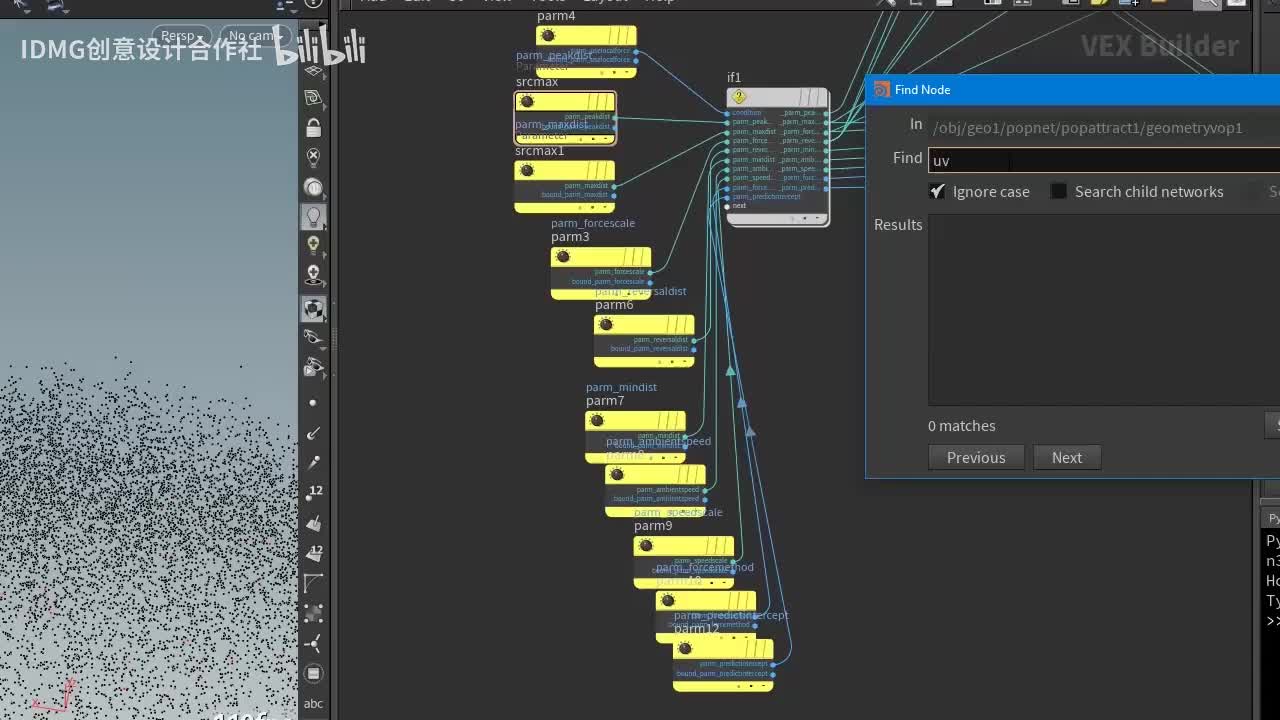Click the 'if1' node name label
The width and height of the screenshot is (1280, 720).
tap(734, 78)
